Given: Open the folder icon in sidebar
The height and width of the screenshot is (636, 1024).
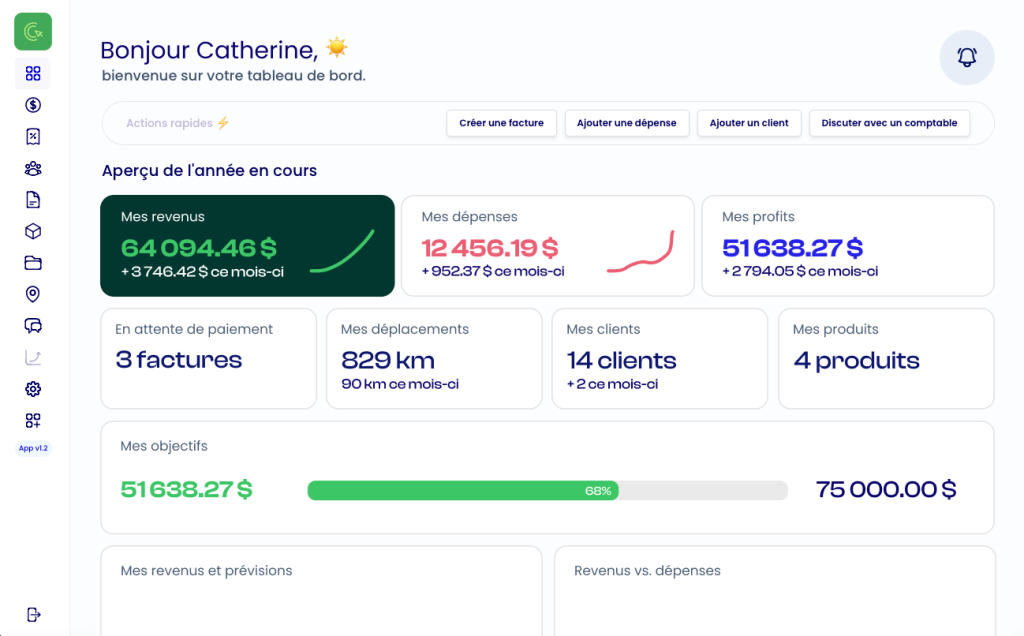Looking at the screenshot, I should pyautogui.click(x=33, y=263).
